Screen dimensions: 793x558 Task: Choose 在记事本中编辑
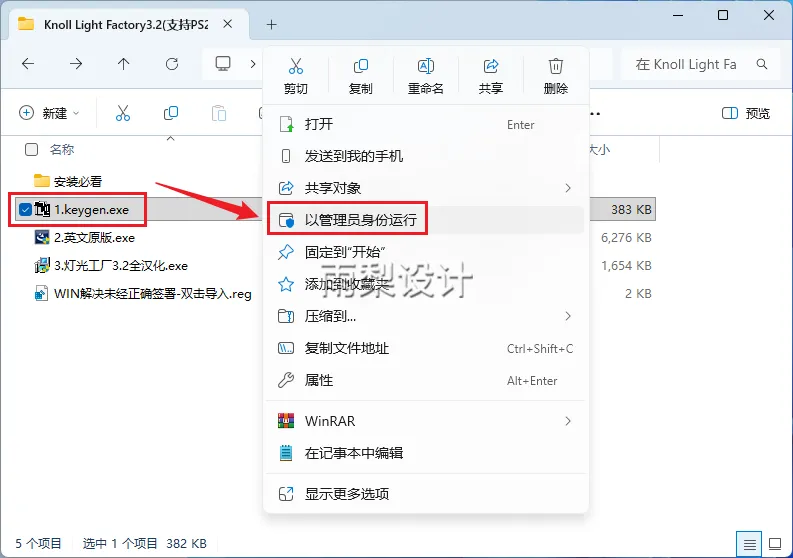tap(425, 453)
